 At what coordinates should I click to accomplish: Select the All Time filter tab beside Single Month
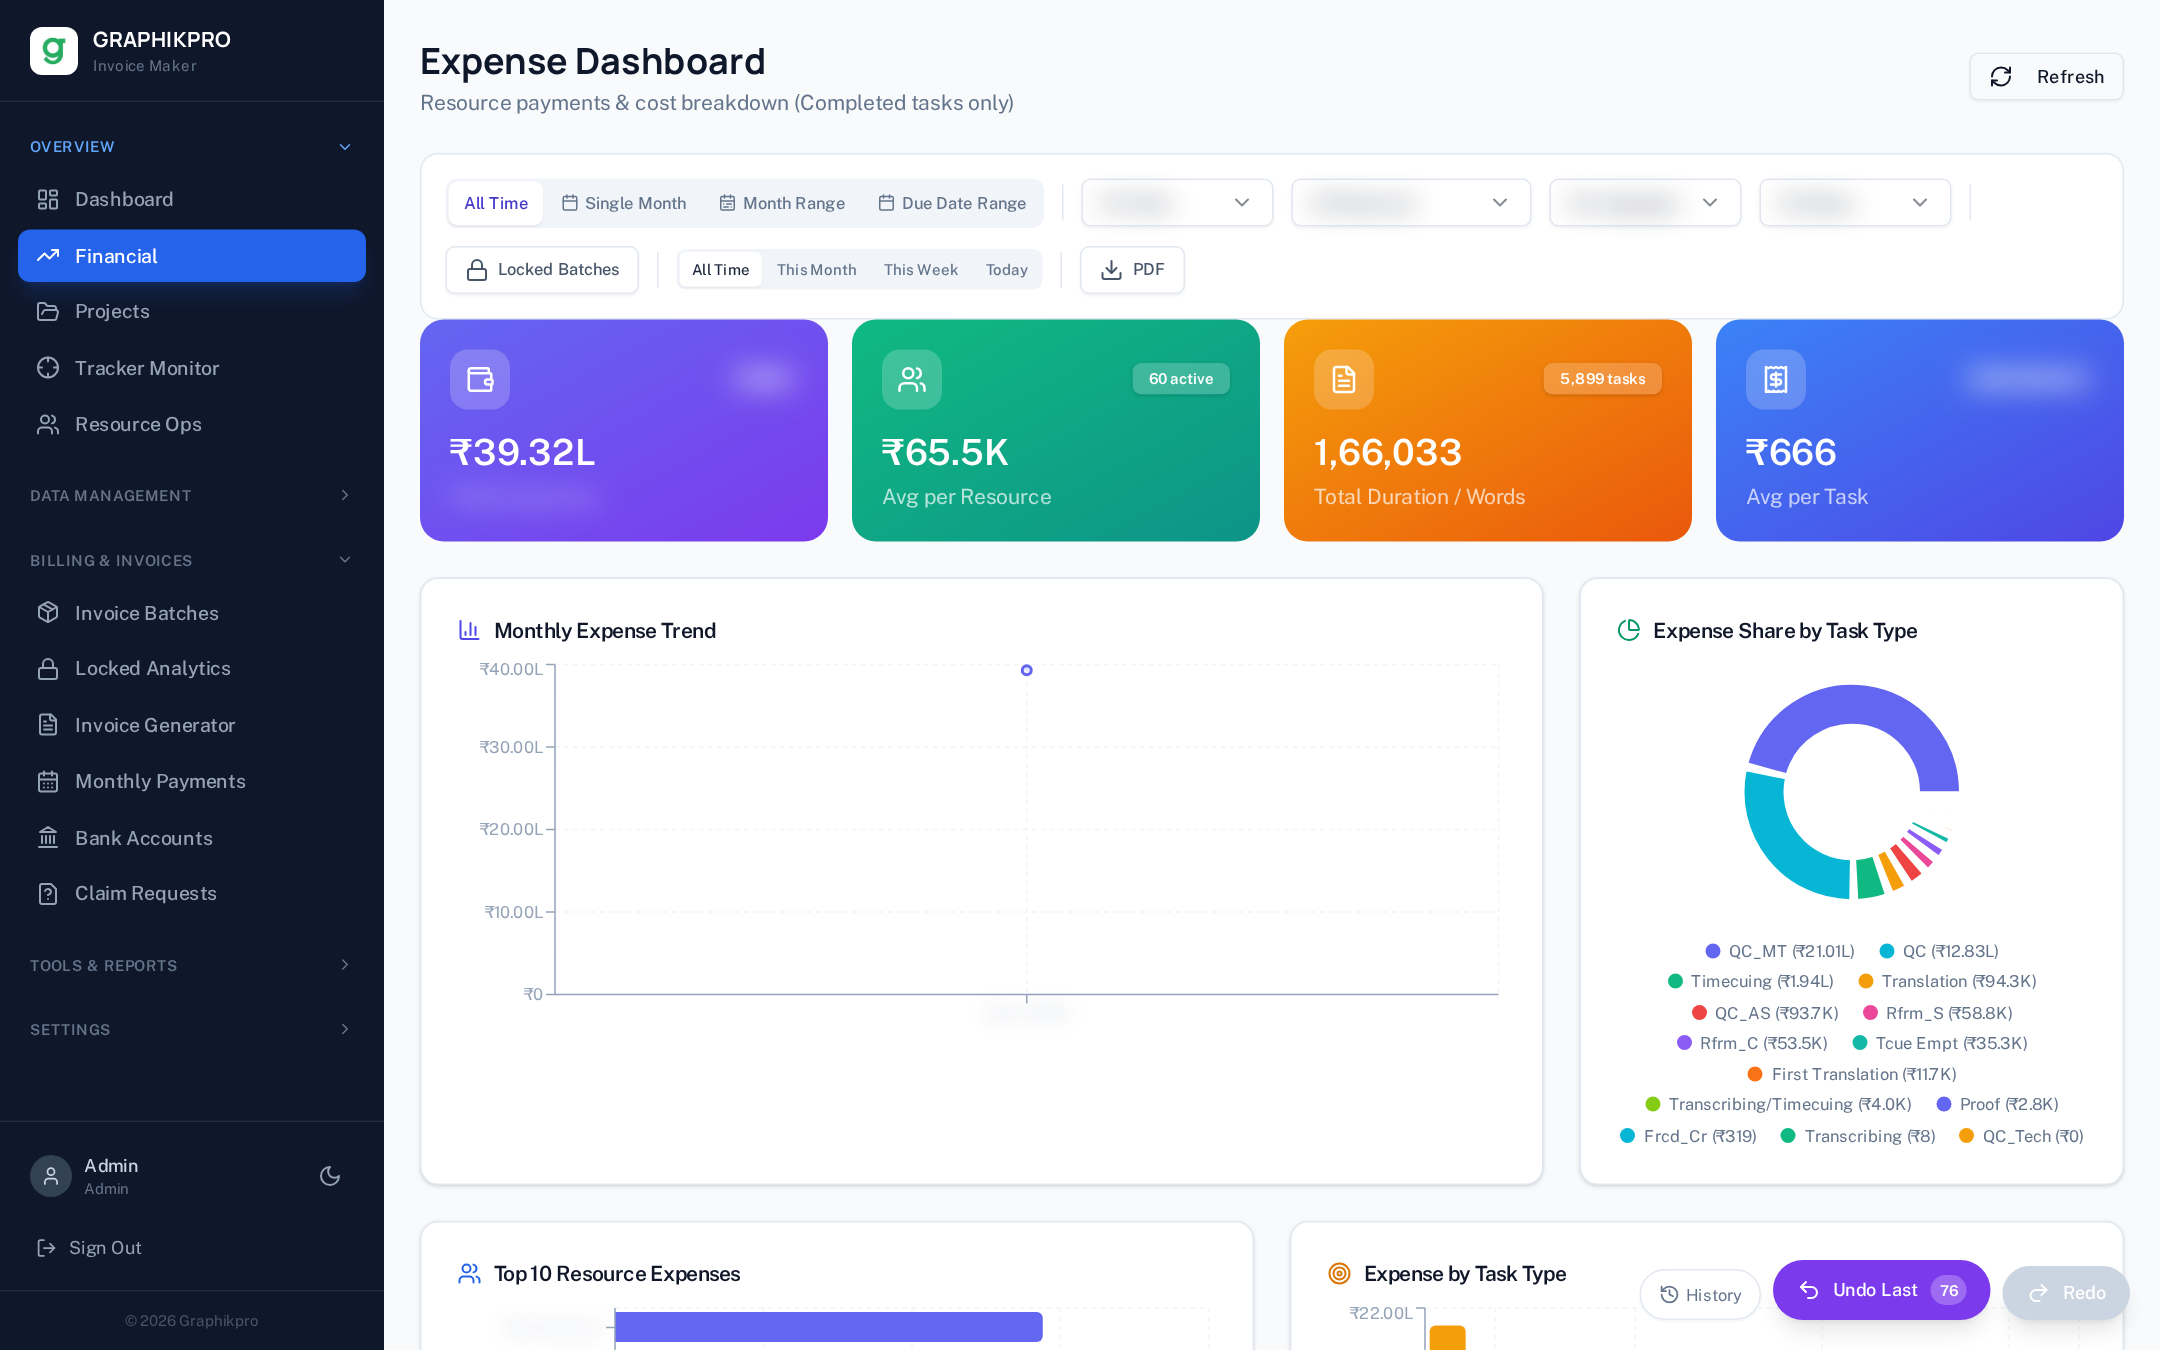coord(496,203)
